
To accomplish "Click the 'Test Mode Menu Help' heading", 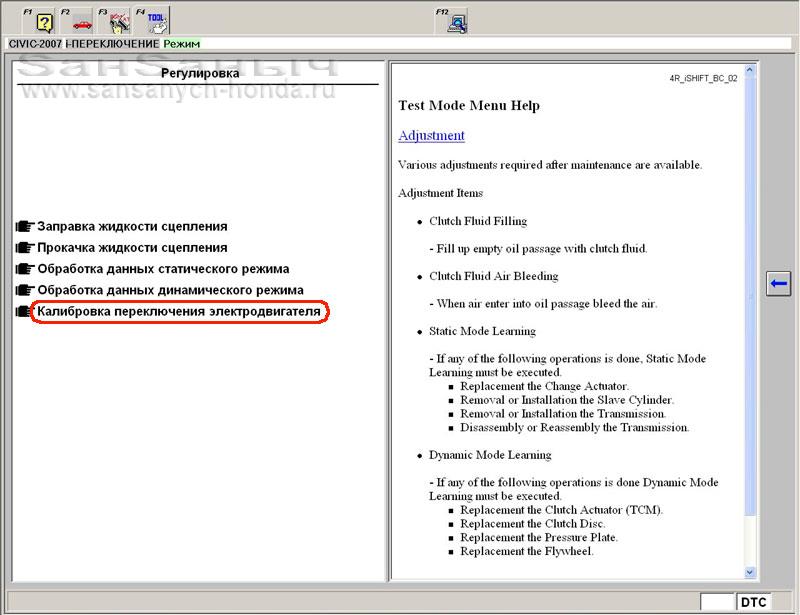I will (x=469, y=106).
